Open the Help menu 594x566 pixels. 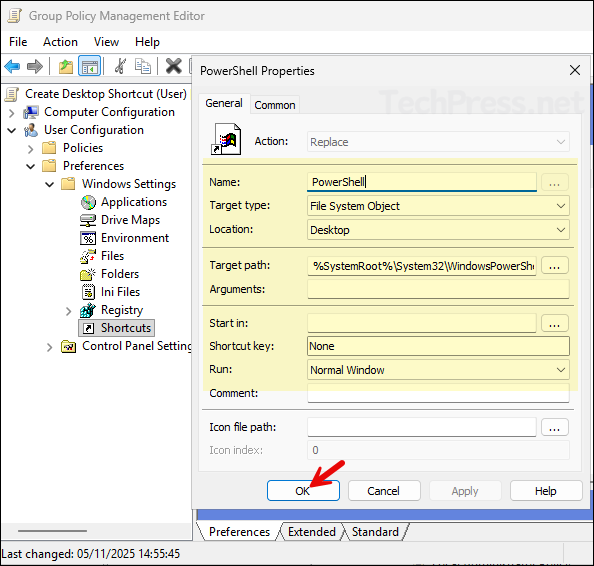pyautogui.click(x=147, y=42)
